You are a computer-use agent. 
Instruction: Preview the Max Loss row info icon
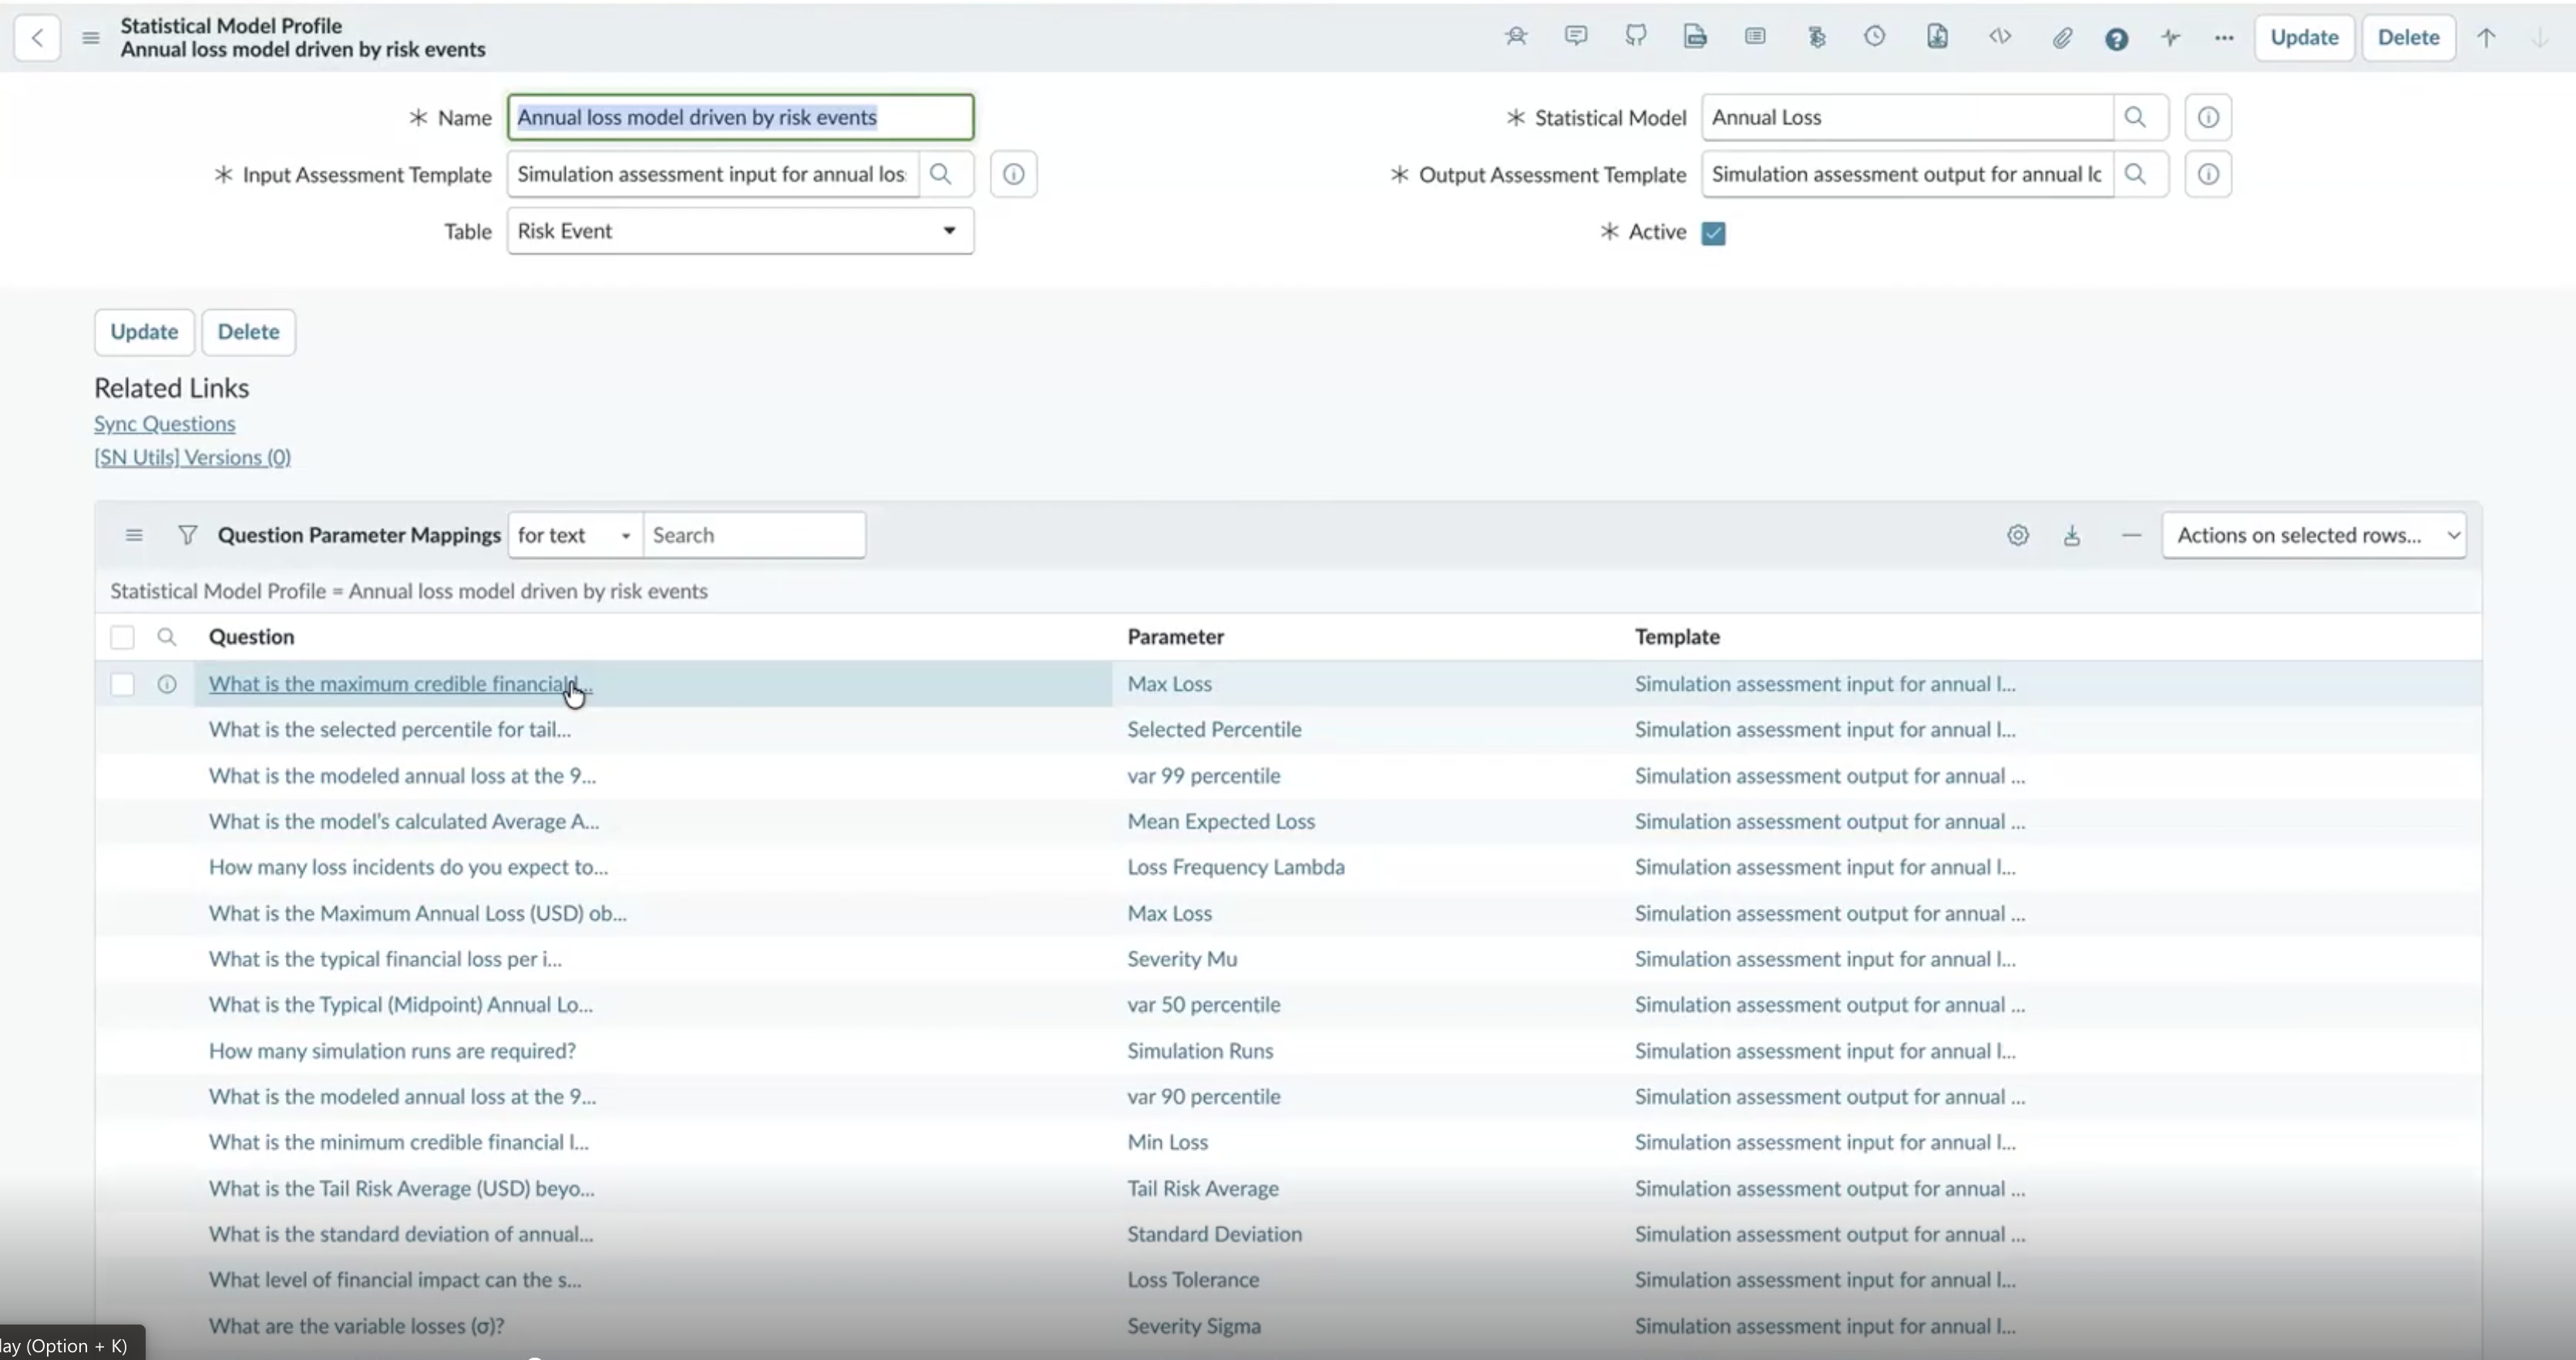click(167, 684)
